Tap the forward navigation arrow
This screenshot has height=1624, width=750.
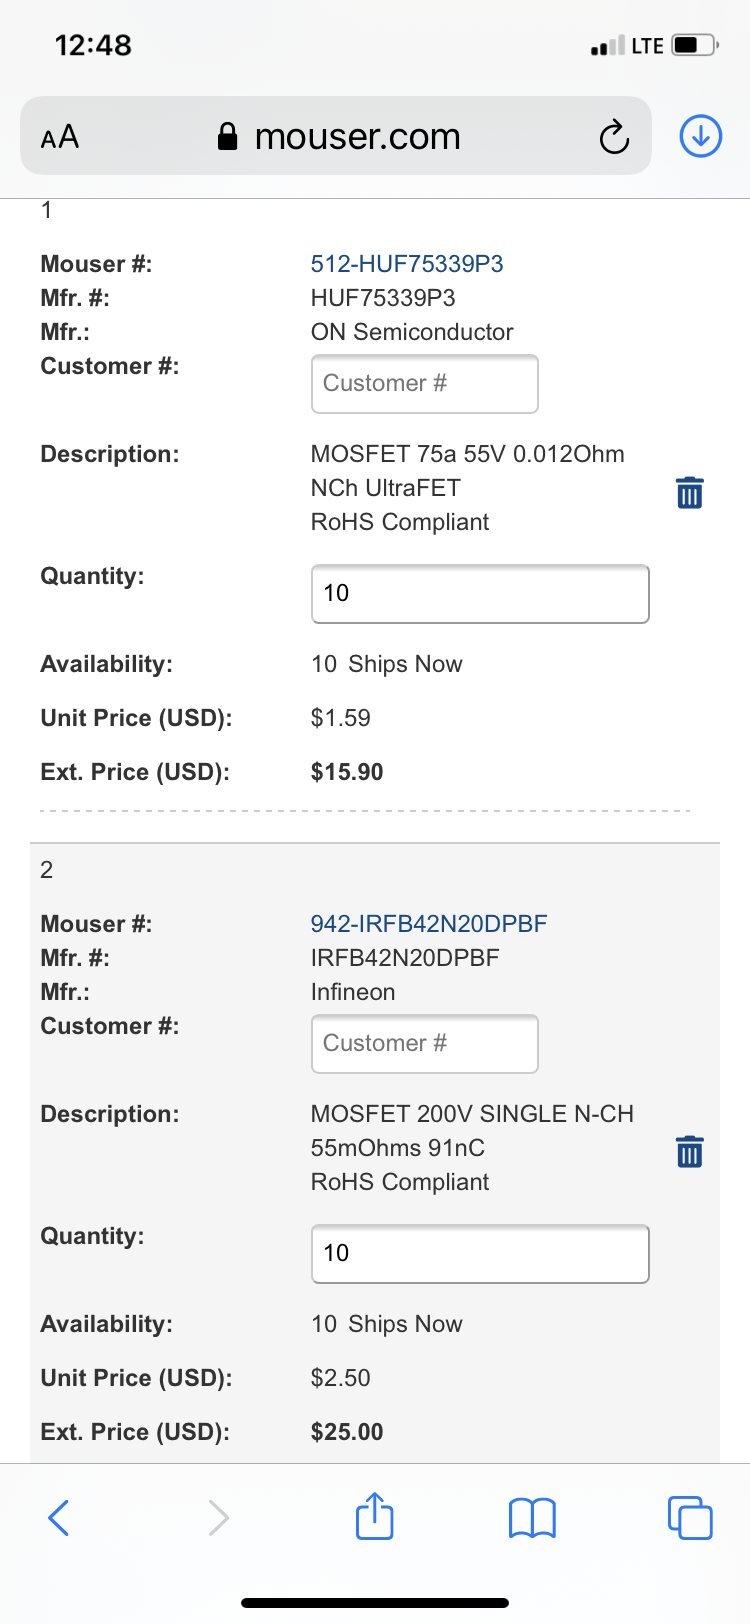[218, 1517]
